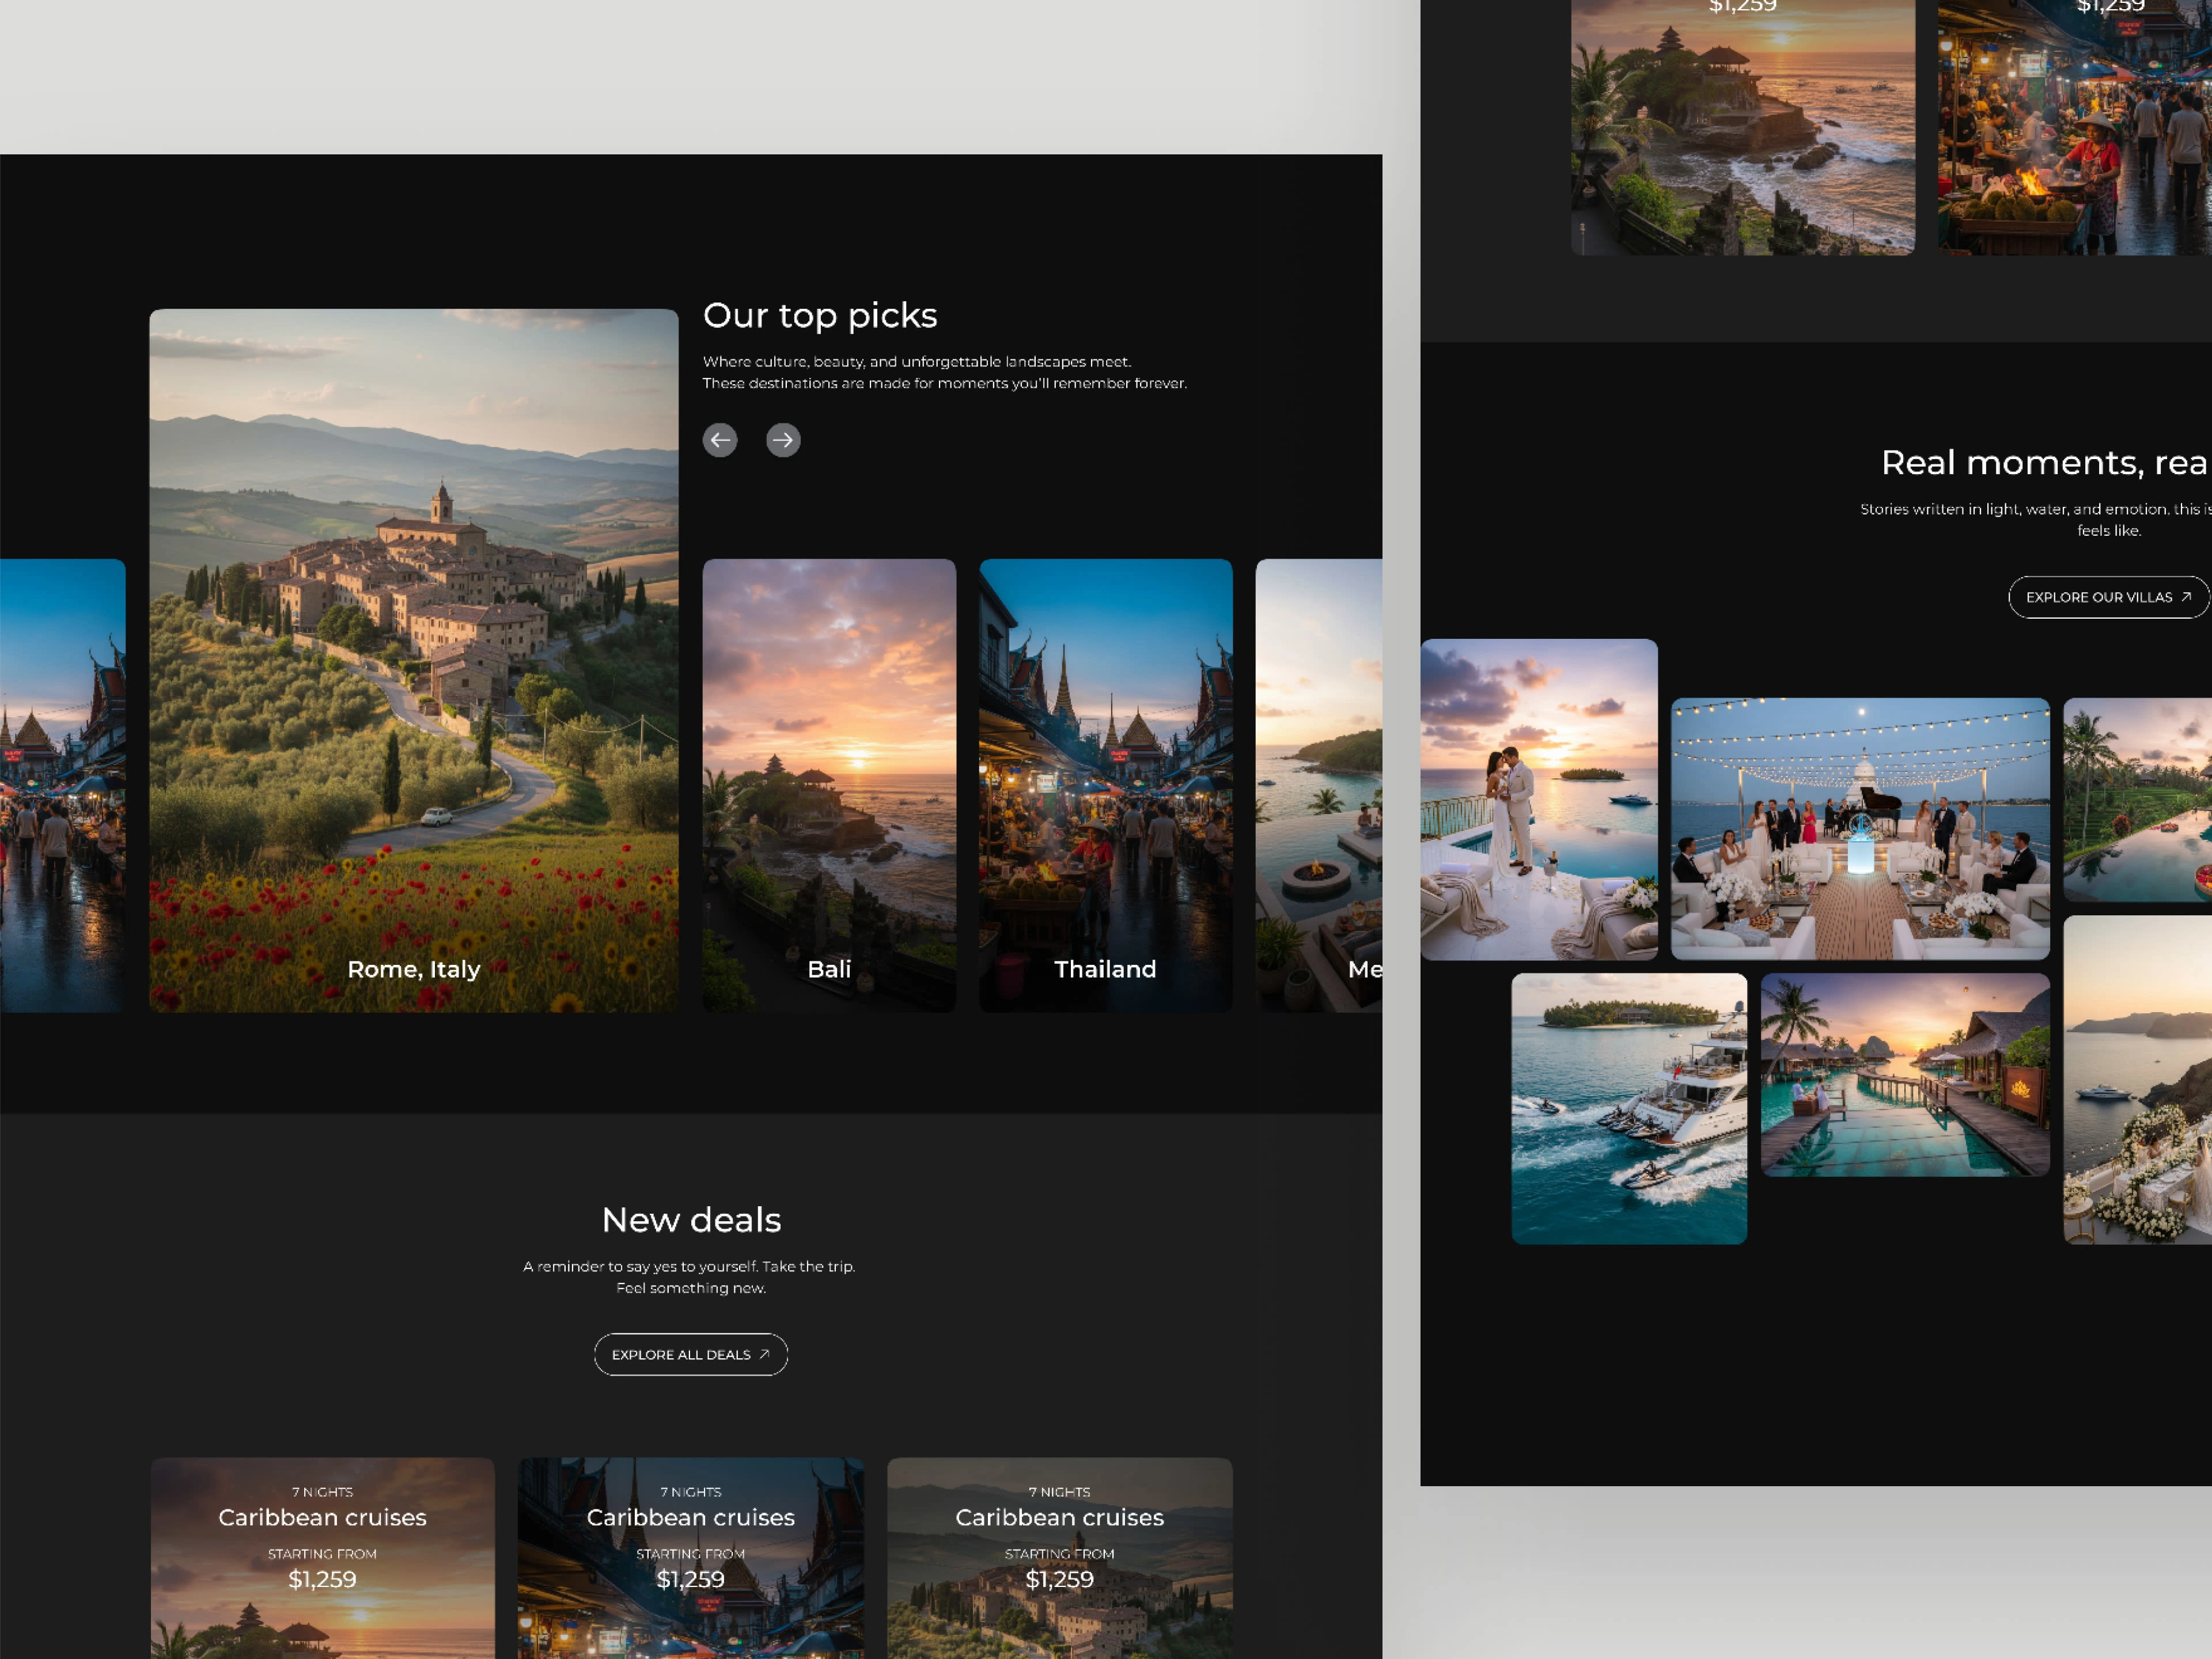Image resolution: width=2212 pixels, height=1659 pixels.
Task: Open the overwater bungalows boardwalk photo
Action: coord(1905,1074)
